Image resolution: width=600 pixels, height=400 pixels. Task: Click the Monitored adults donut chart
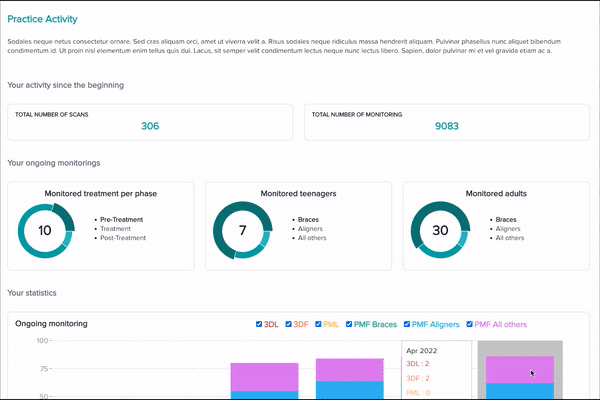point(440,230)
